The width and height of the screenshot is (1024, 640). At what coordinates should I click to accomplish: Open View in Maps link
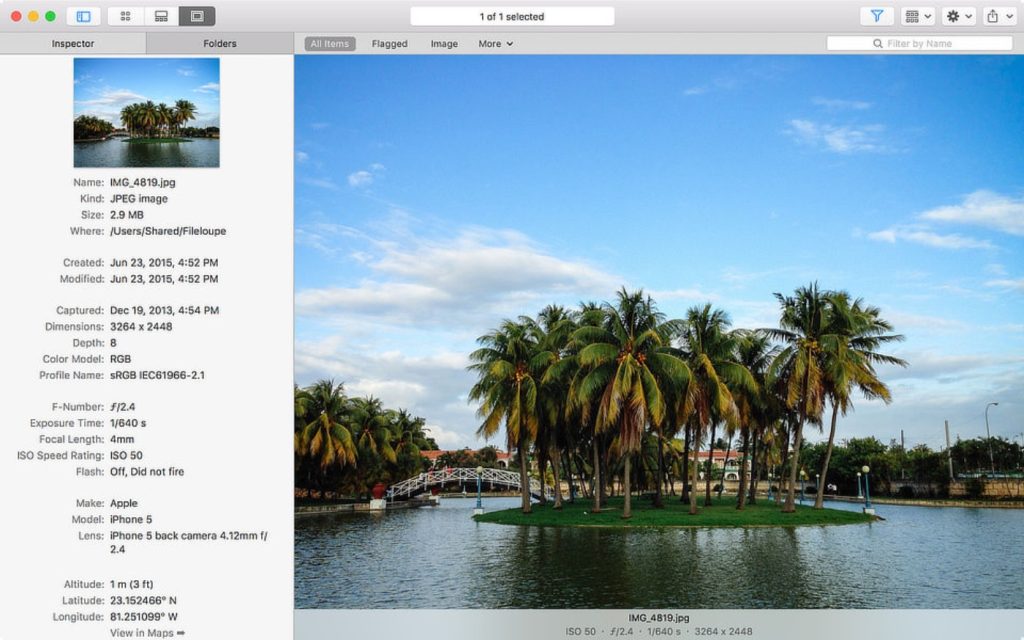(x=147, y=633)
